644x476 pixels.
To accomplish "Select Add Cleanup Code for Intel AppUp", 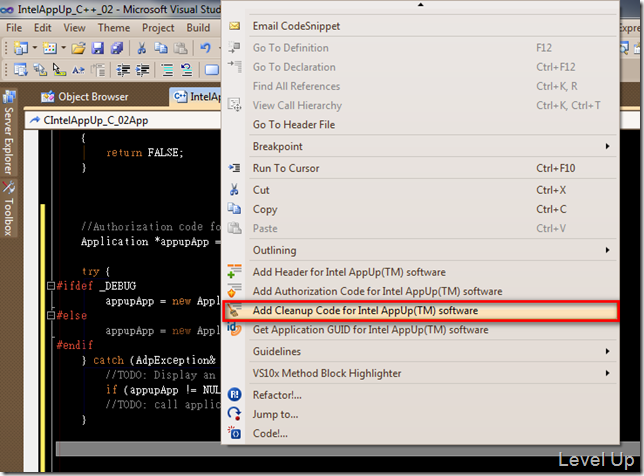I will (420, 310).
